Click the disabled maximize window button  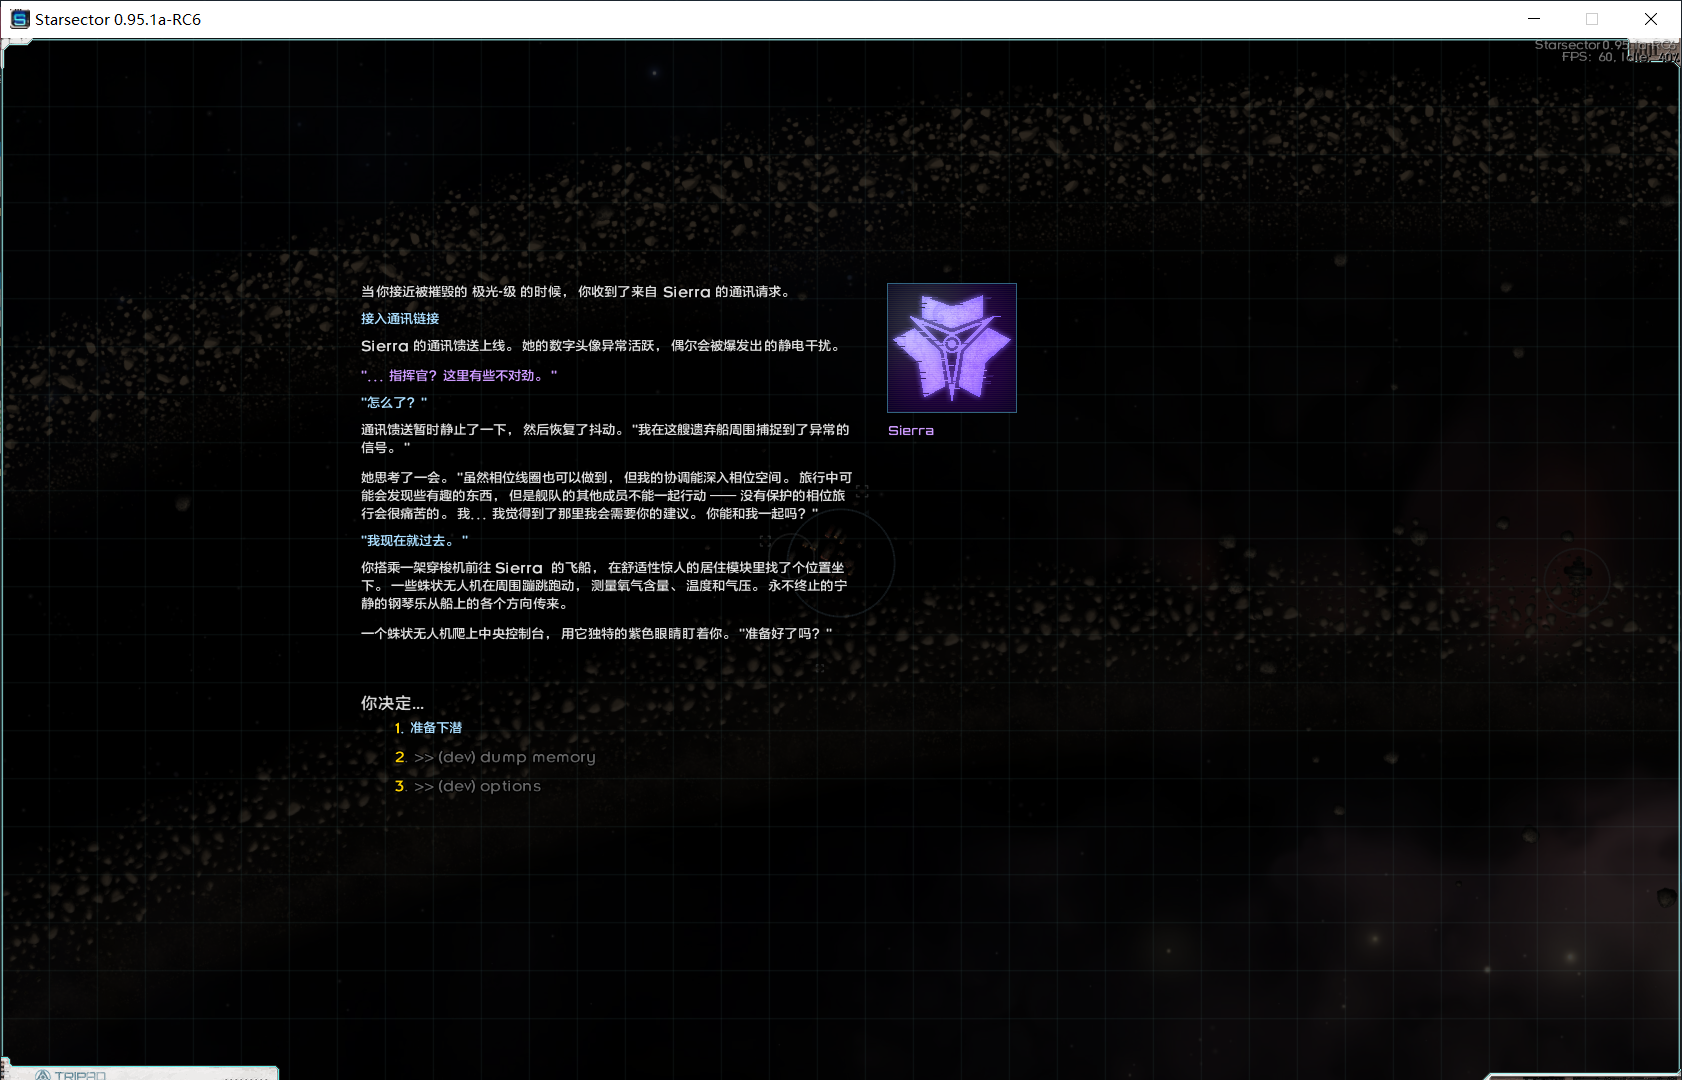(1592, 19)
